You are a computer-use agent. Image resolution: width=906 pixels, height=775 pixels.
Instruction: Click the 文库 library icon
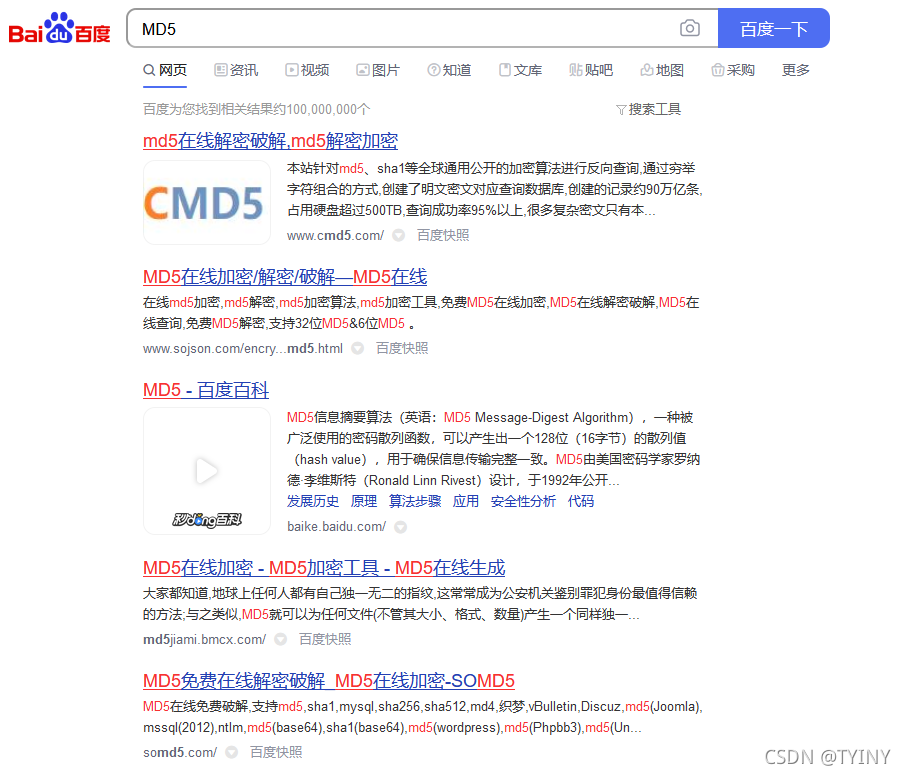pyautogui.click(x=504, y=70)
